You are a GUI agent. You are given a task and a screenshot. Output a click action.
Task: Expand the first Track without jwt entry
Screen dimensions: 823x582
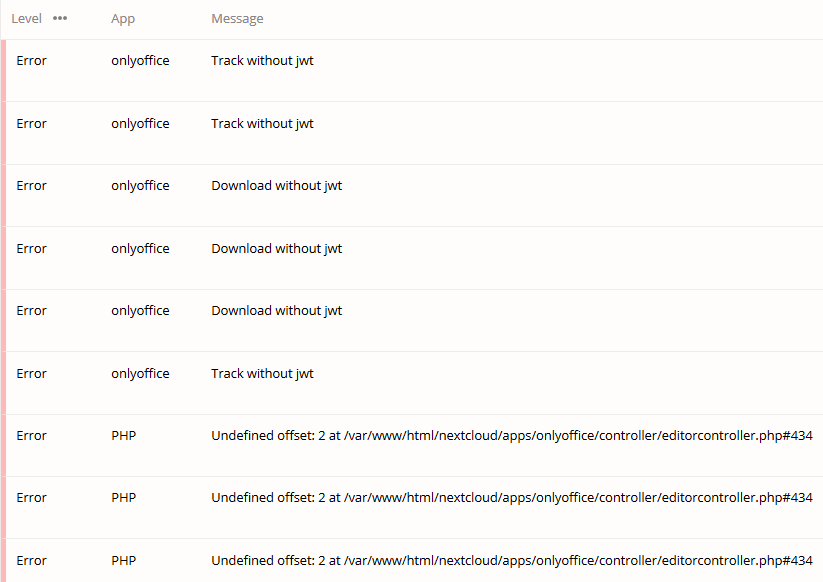[262, 60]
